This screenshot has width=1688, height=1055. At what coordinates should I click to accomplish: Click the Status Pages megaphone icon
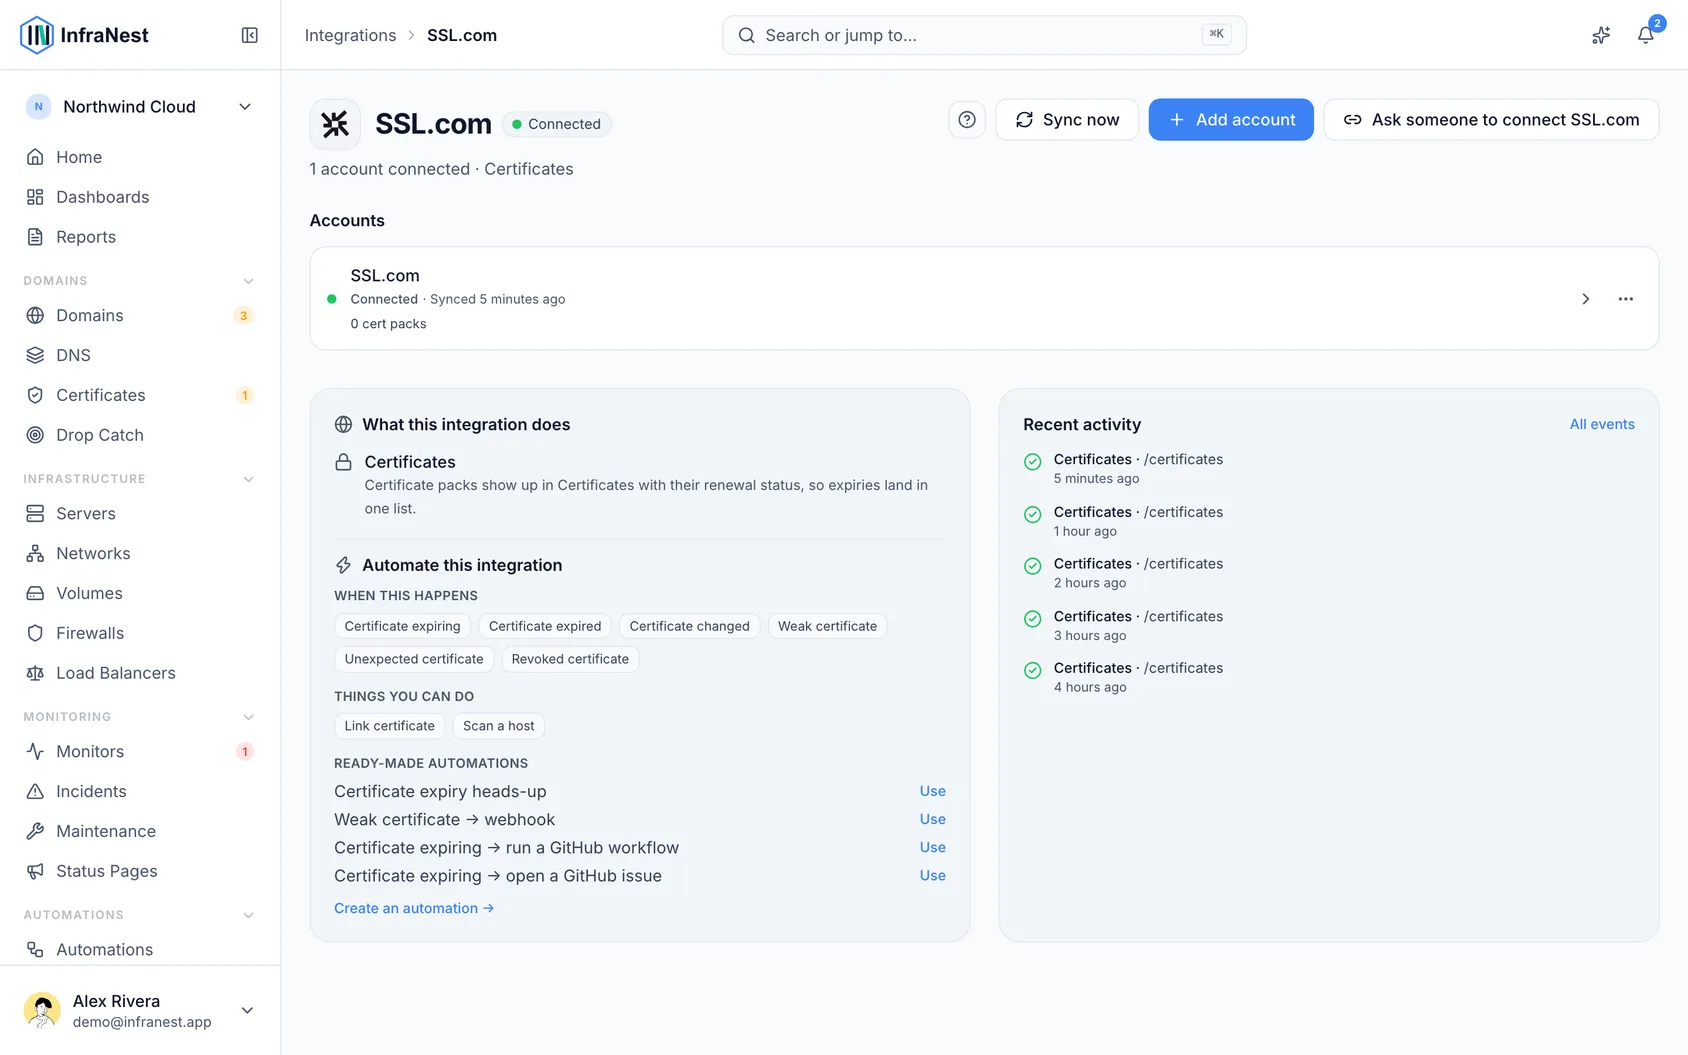coord(35,871)
